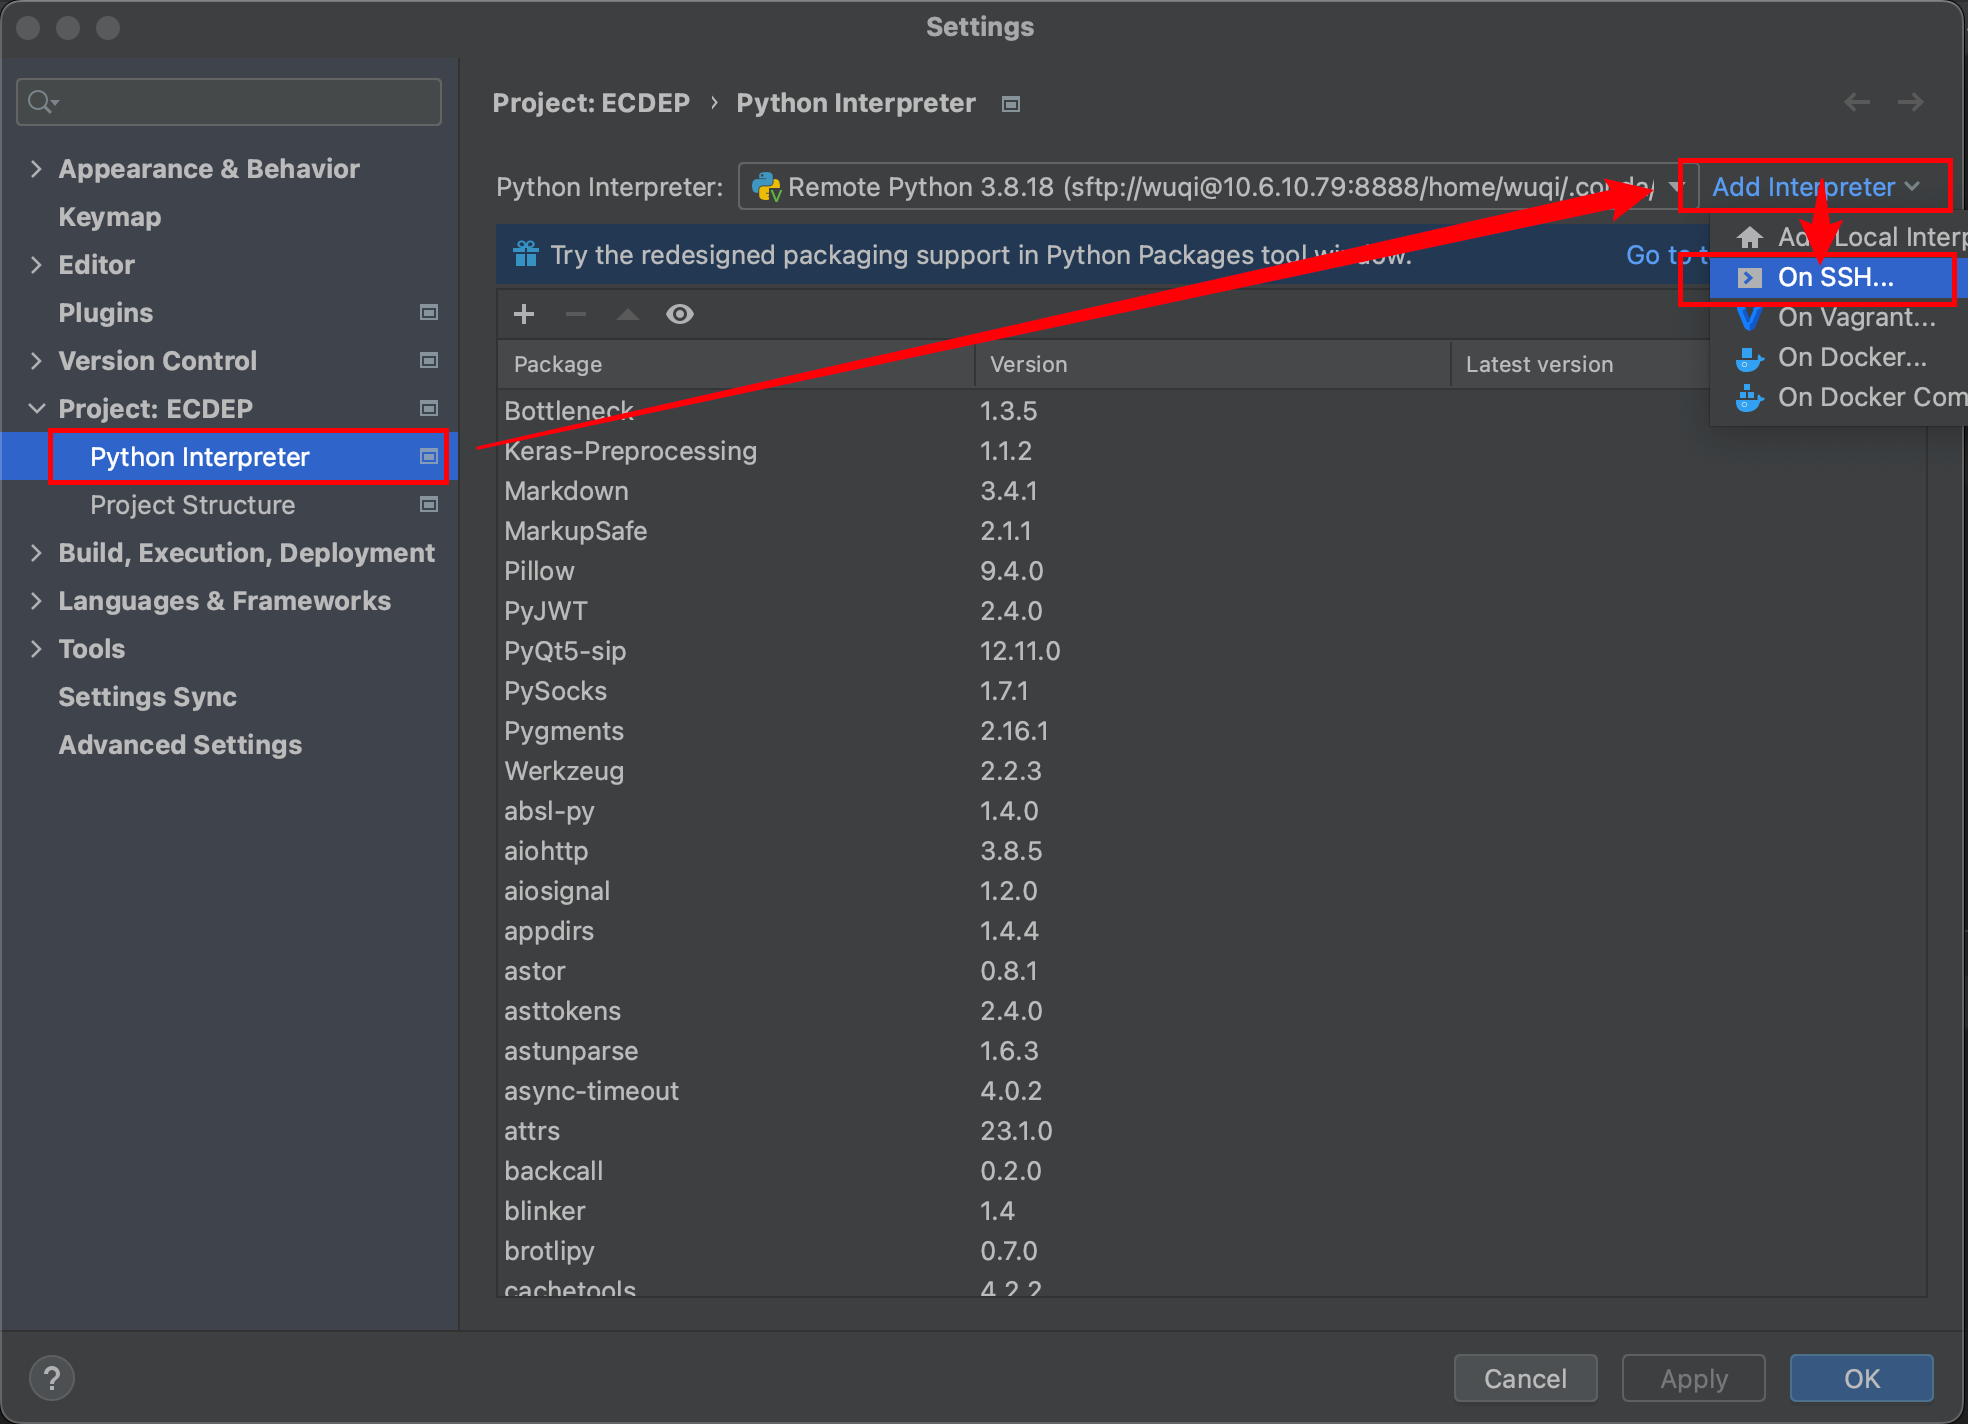The width and height of the screenshot is (1968, 1424).
Task: Select On Vagrant... menu entry
Action: tap(1855, 317)
